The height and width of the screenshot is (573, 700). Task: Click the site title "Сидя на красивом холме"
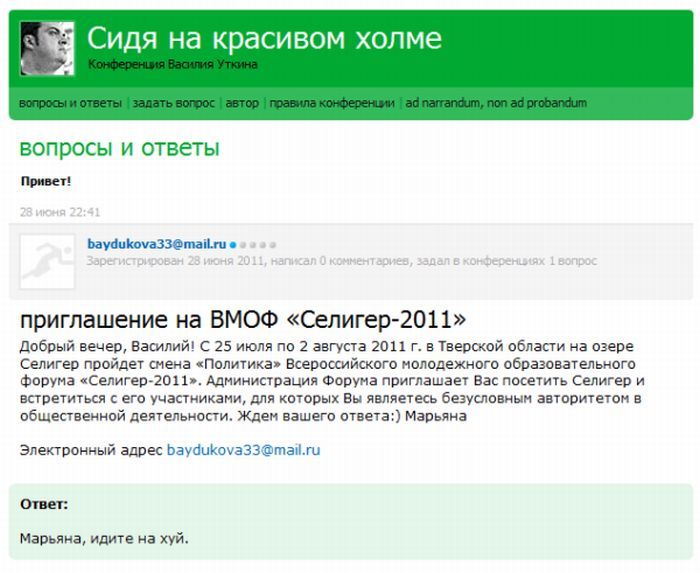point(264,38)
